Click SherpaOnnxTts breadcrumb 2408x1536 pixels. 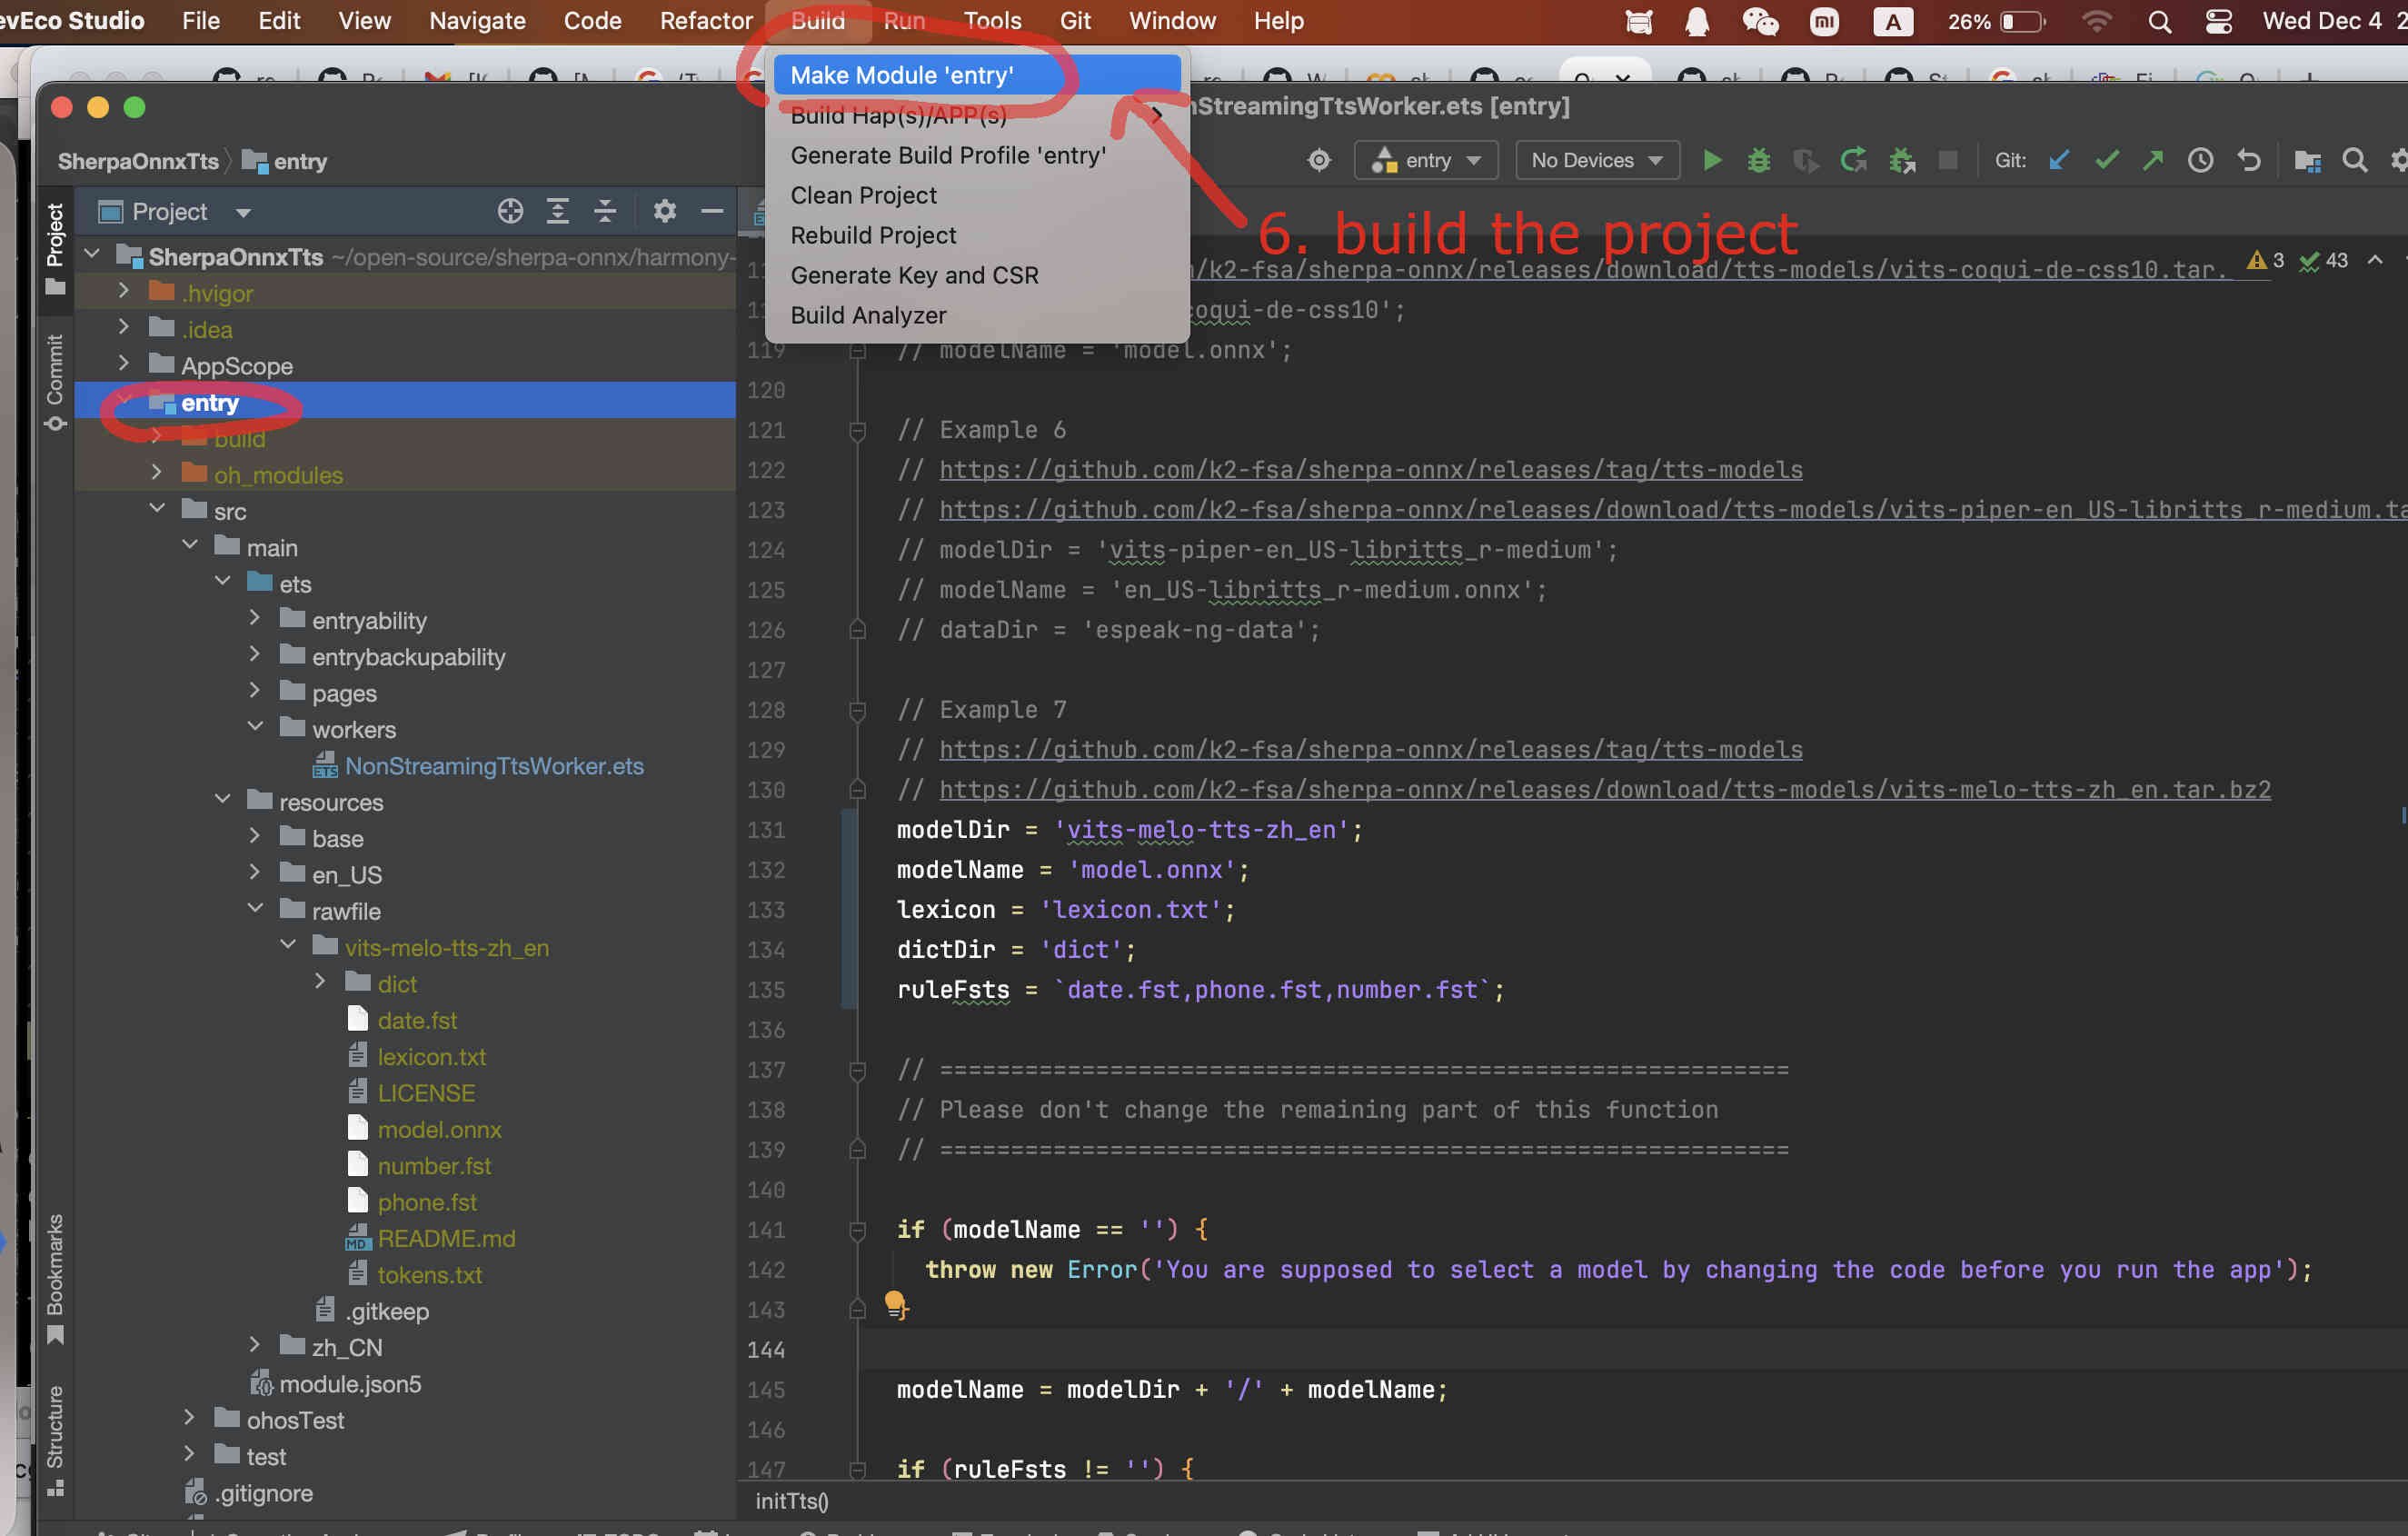tap(138, 161)
